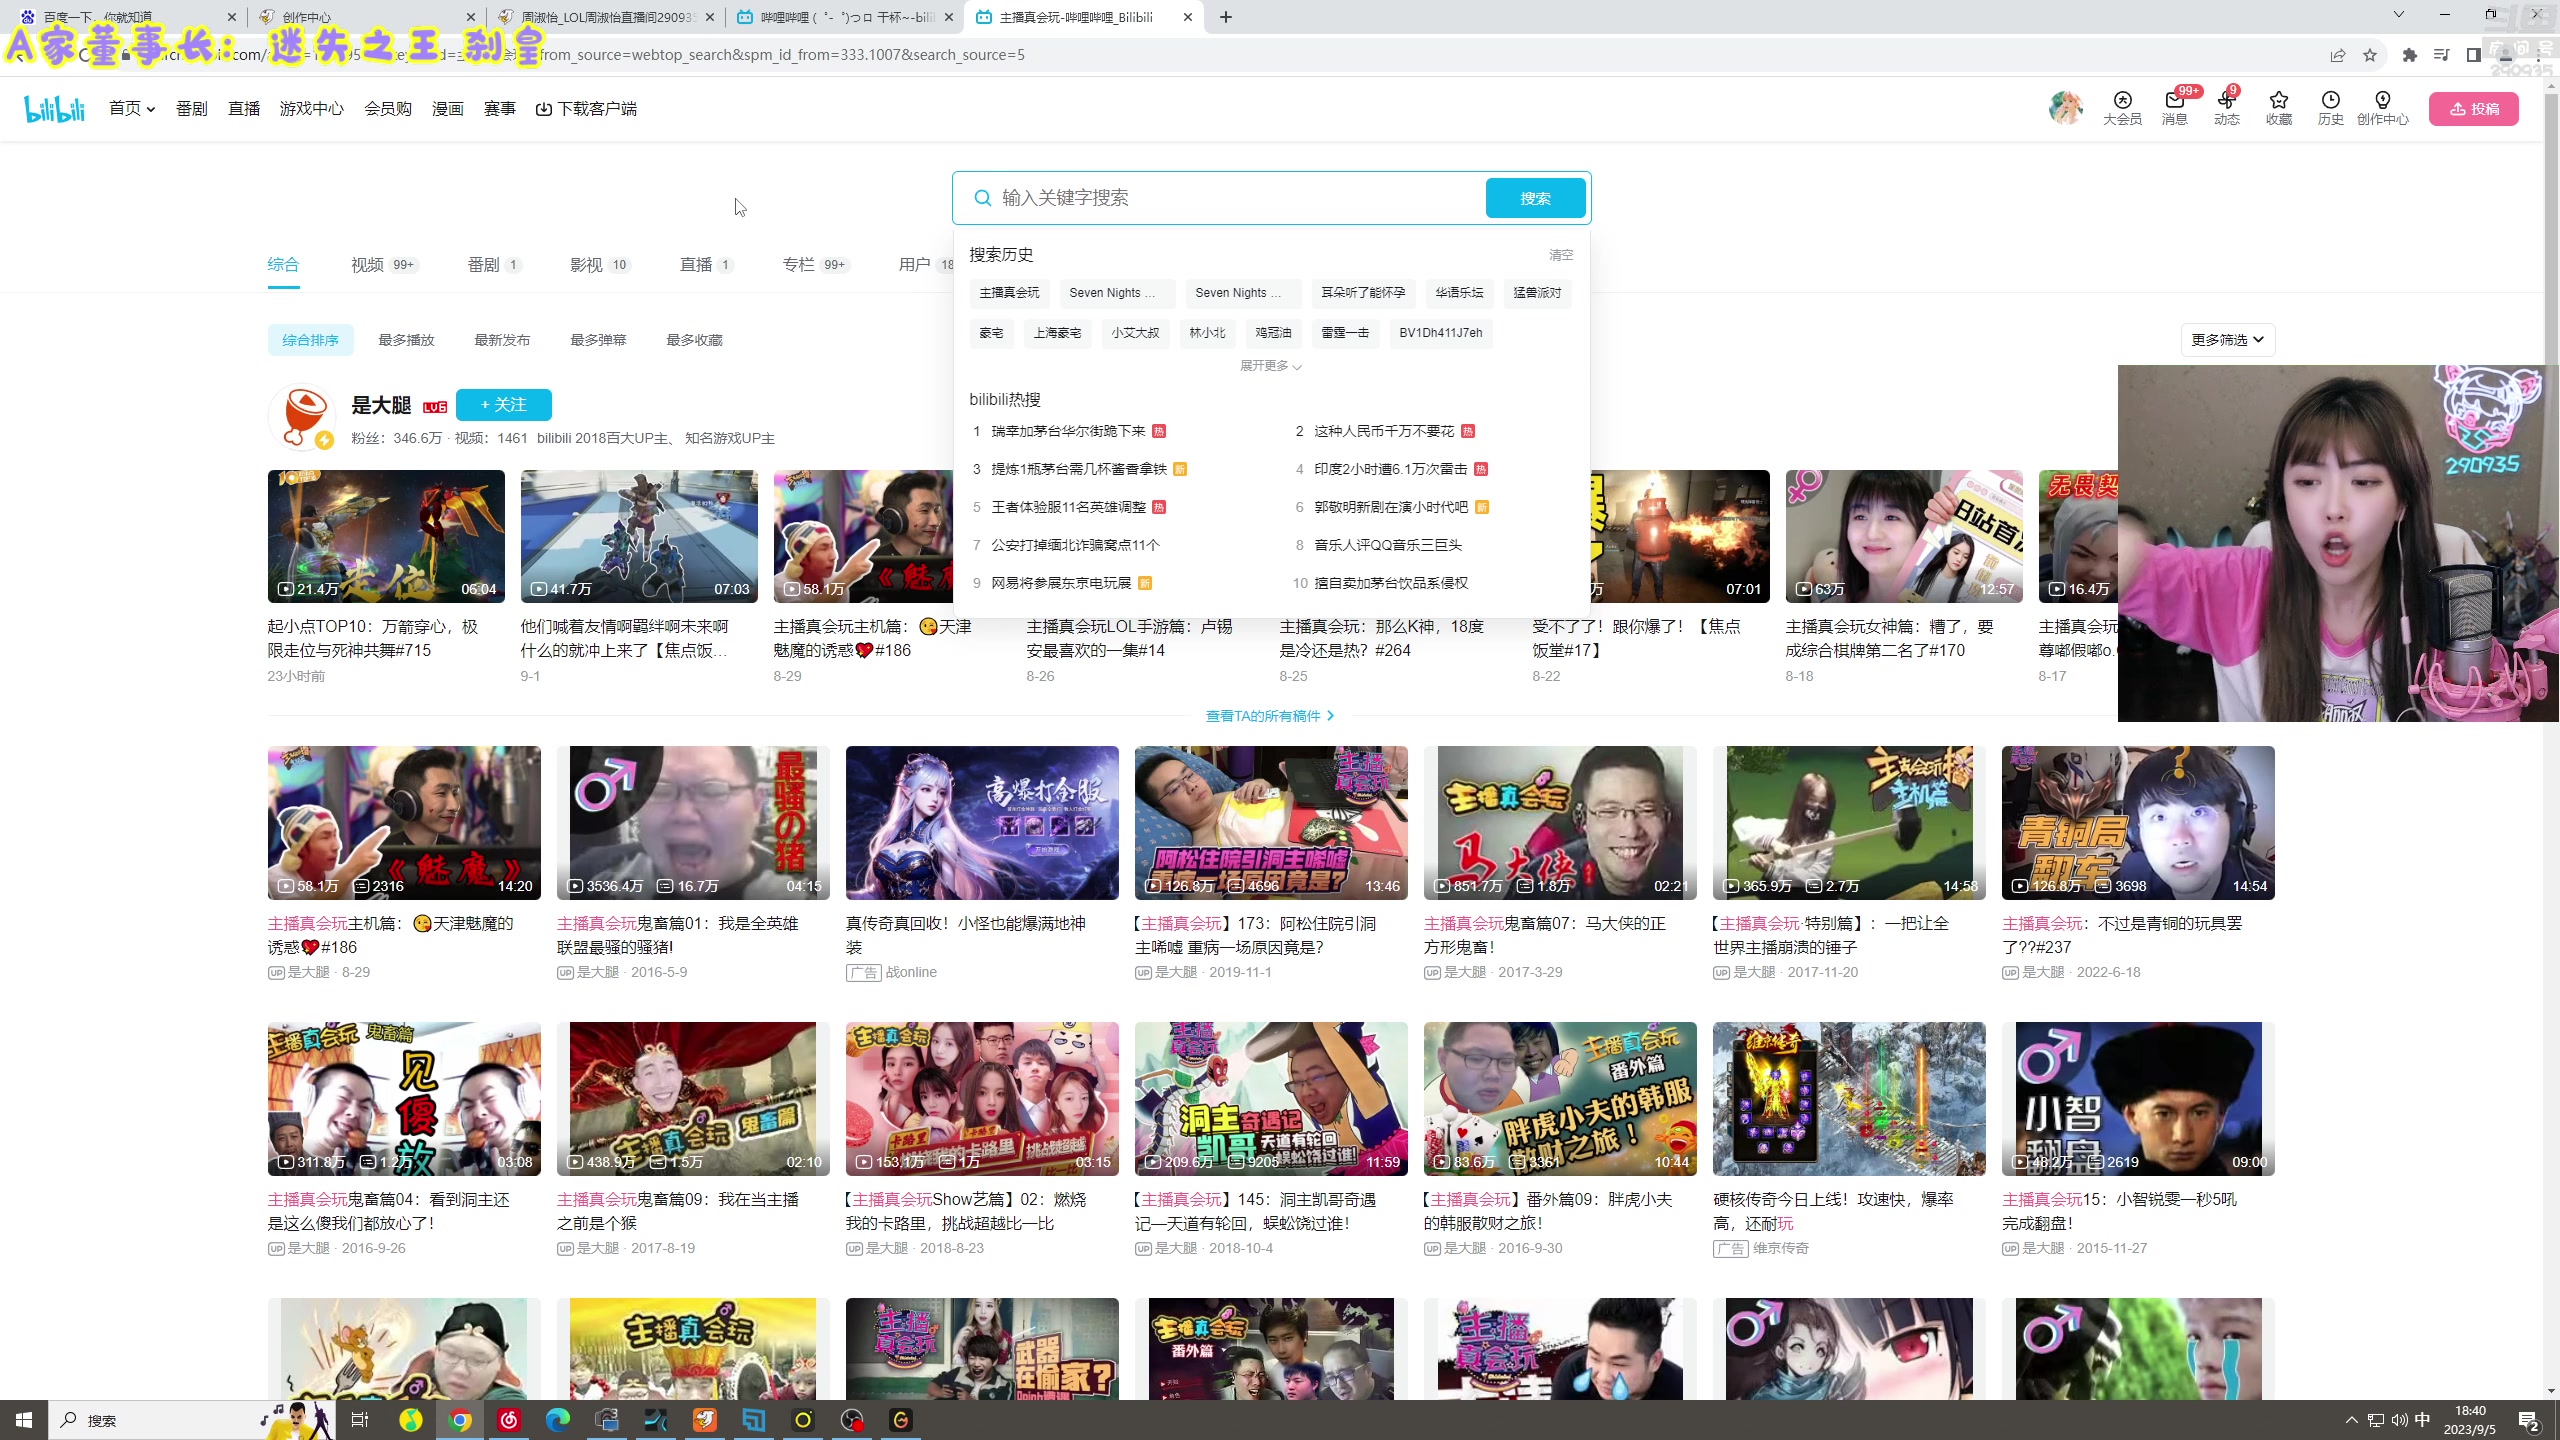This screenshot has height=1440, width=2560.
Task: Click the bilibili logo
Action: point(54,108)
